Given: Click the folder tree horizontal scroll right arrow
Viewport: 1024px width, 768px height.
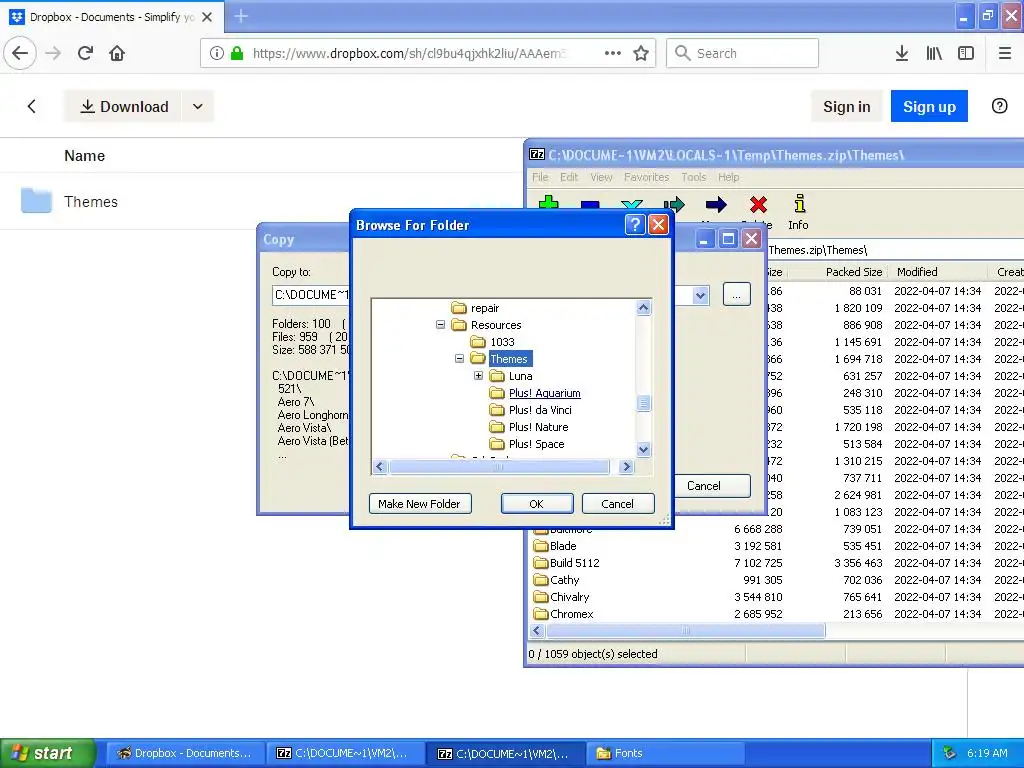Looking at the screenshot, I should 626,466.
